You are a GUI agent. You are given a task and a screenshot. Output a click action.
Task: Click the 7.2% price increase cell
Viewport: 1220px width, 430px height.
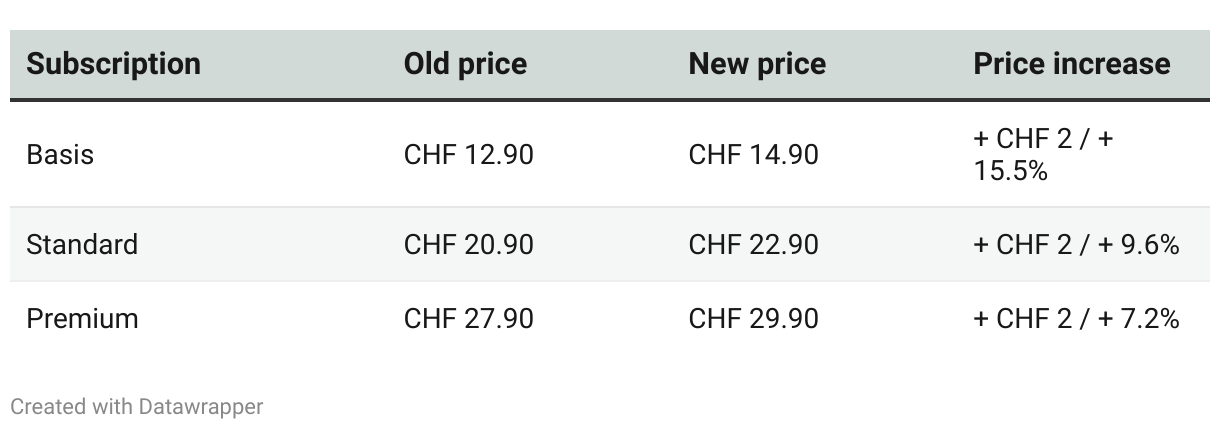click(x=1076, y=319)
